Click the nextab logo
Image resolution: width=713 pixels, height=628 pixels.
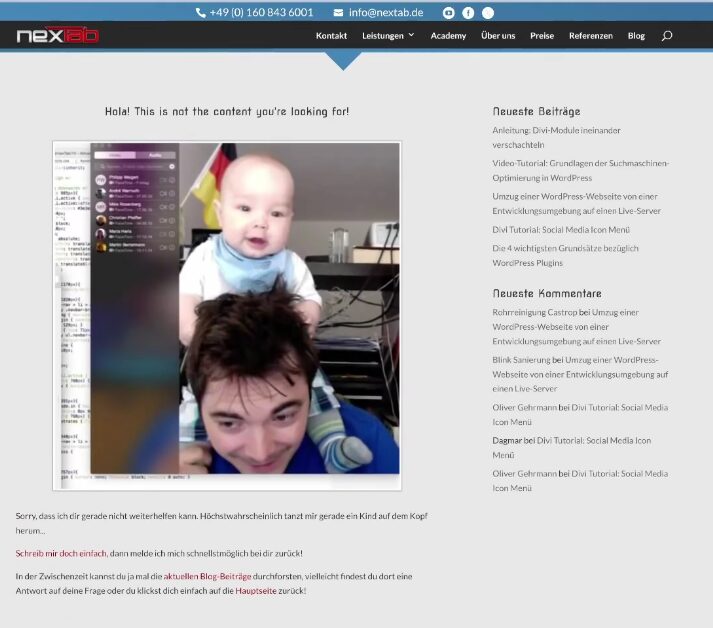(x=57, y=36)
